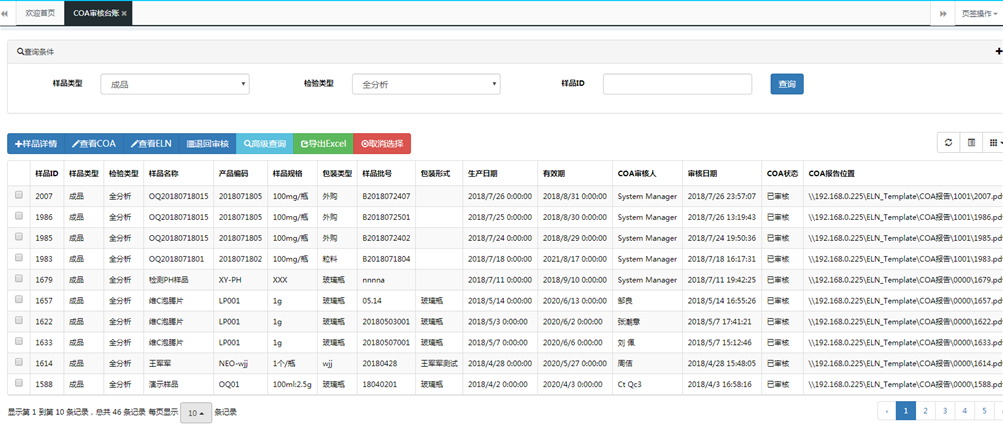The height and width of the screenshot is (428, 1003).
Task: Select the COA审核台账 tab
Action: (94, 13)
